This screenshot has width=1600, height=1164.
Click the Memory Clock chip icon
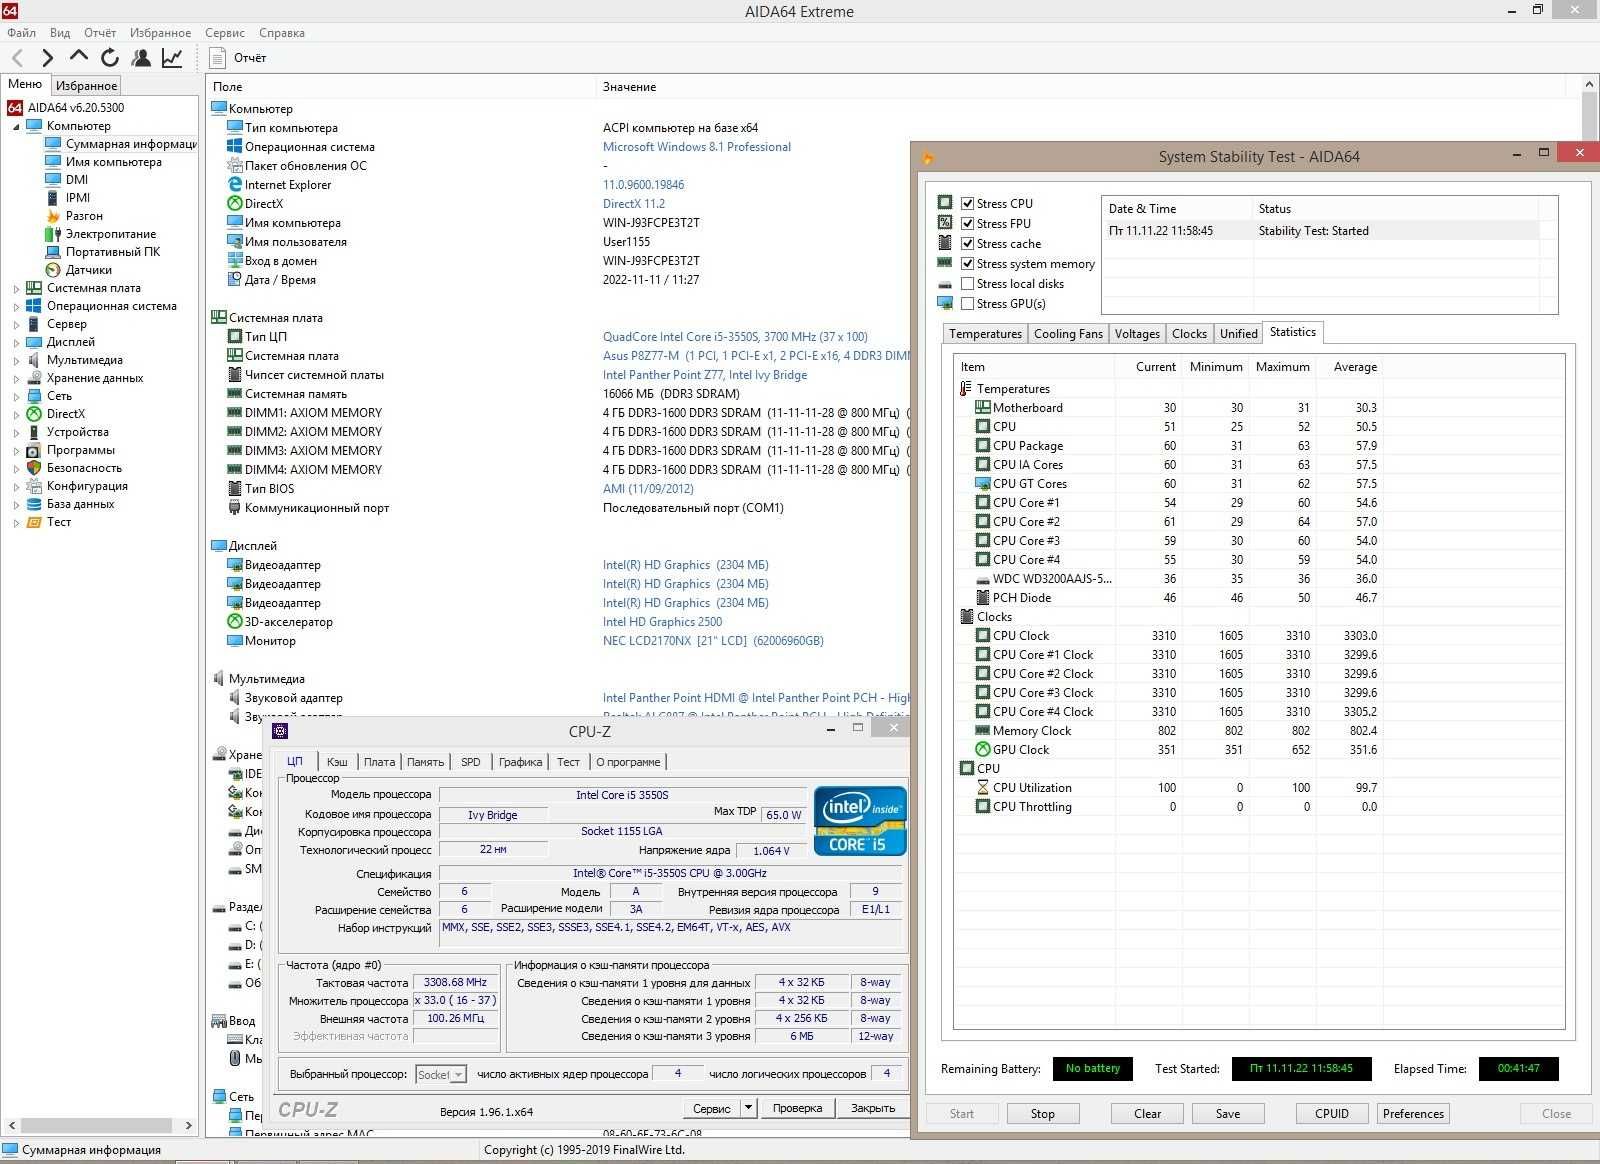pos(983,731)
